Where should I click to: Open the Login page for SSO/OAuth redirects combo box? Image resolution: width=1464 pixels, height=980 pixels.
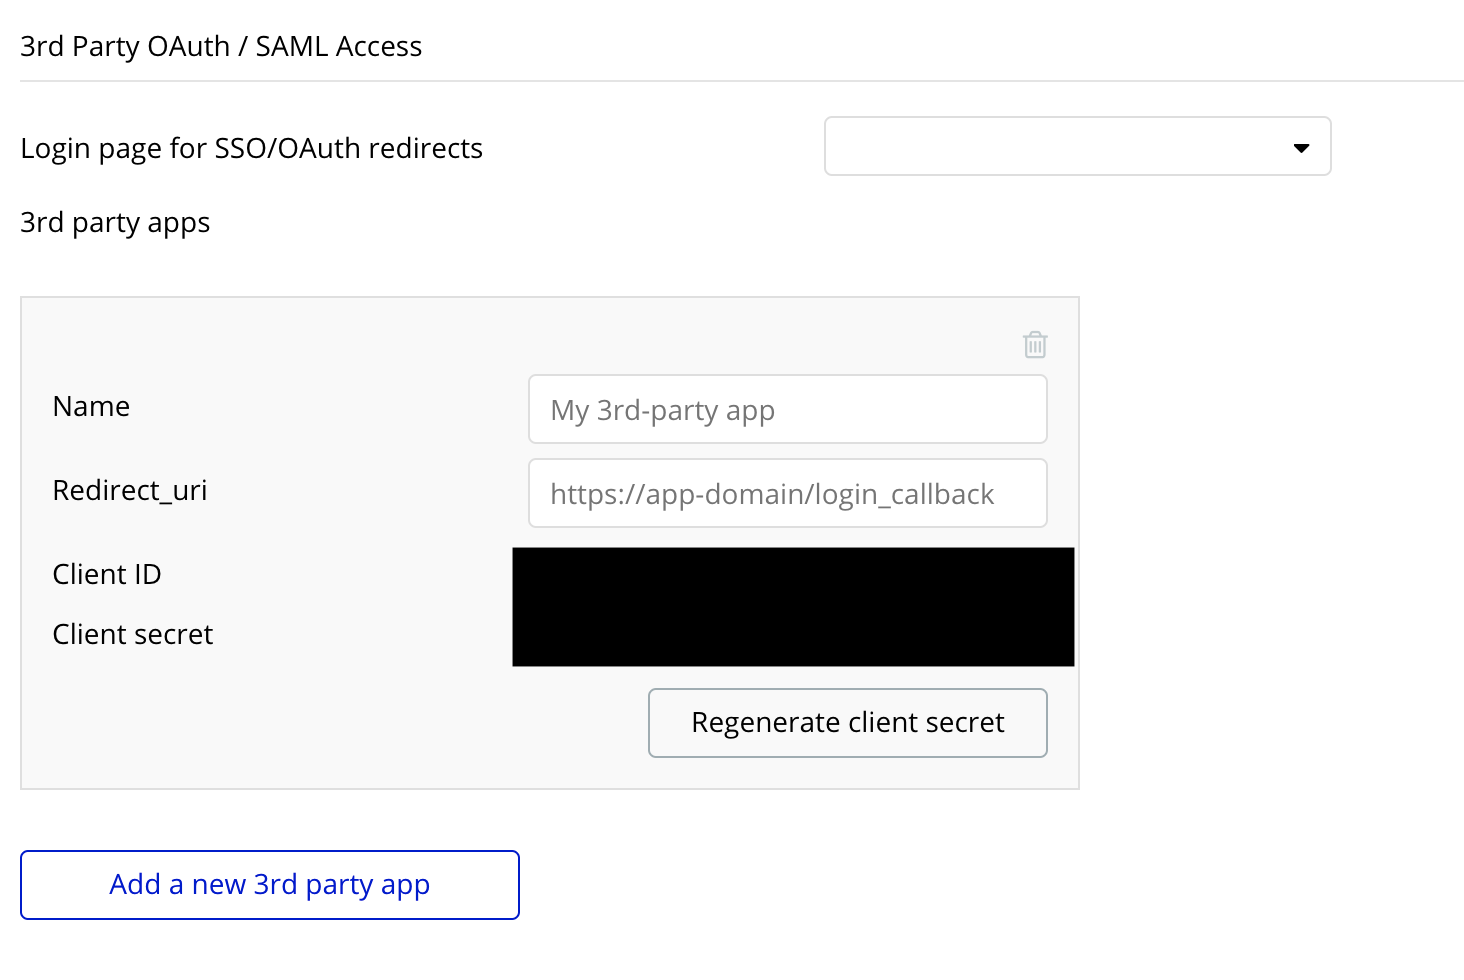(x=1060, y=147)
